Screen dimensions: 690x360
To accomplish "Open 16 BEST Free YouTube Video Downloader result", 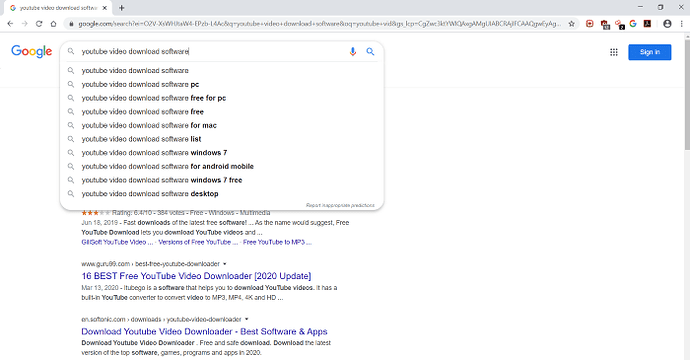I will [196, 276].
